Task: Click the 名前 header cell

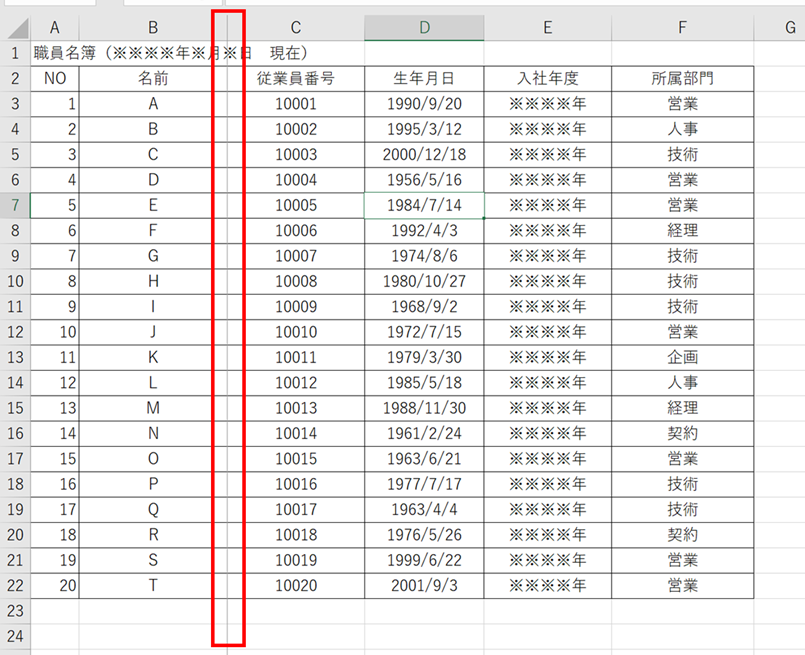Action: point(152,78)
